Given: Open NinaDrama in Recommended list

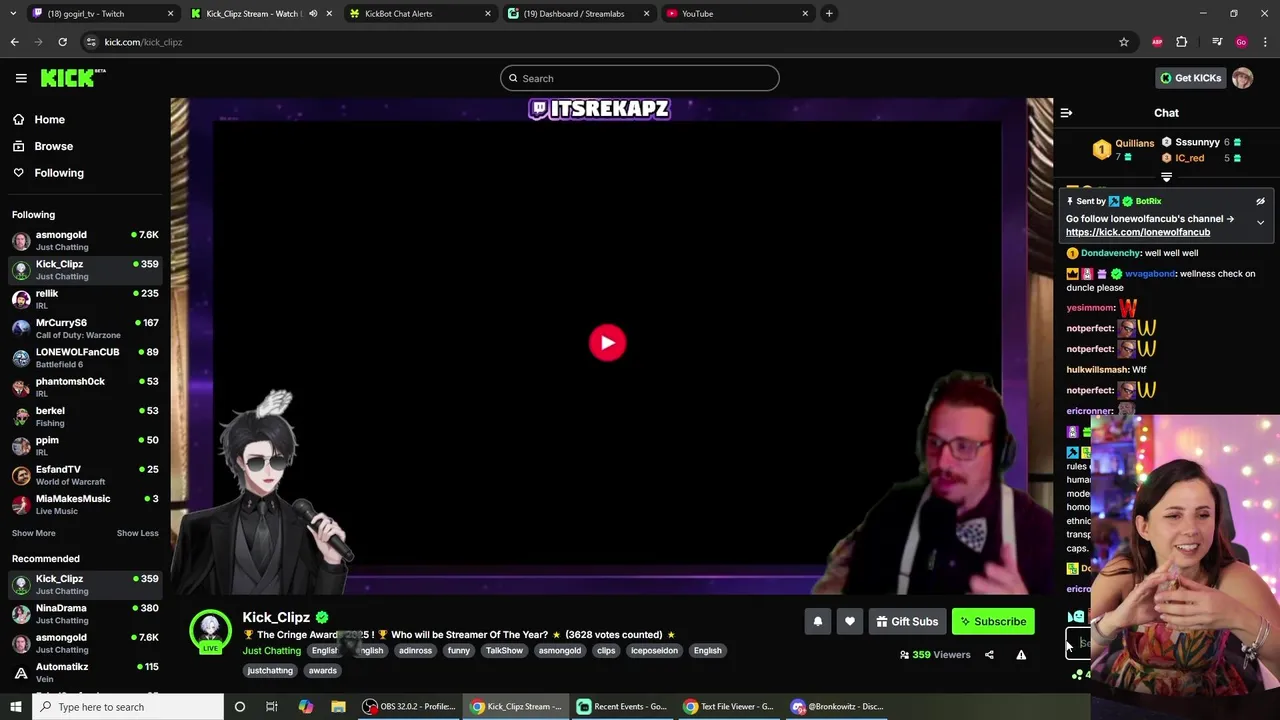Looking at the screenshot, I should 85,614.
